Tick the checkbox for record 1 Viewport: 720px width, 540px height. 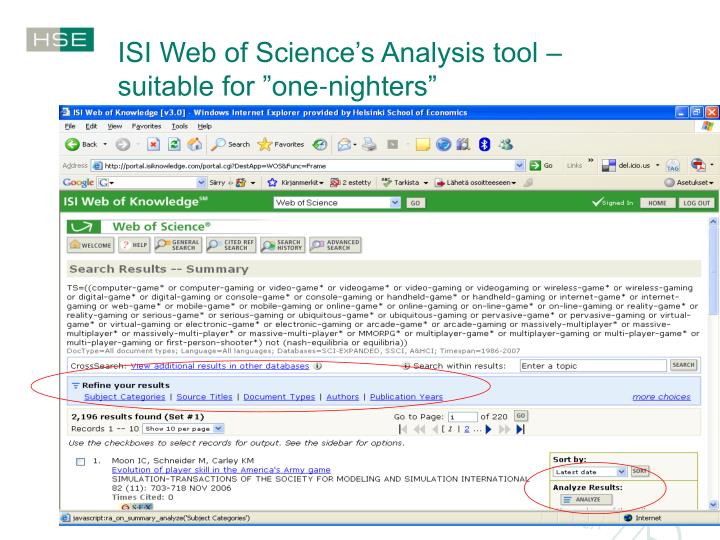[80, 461]
